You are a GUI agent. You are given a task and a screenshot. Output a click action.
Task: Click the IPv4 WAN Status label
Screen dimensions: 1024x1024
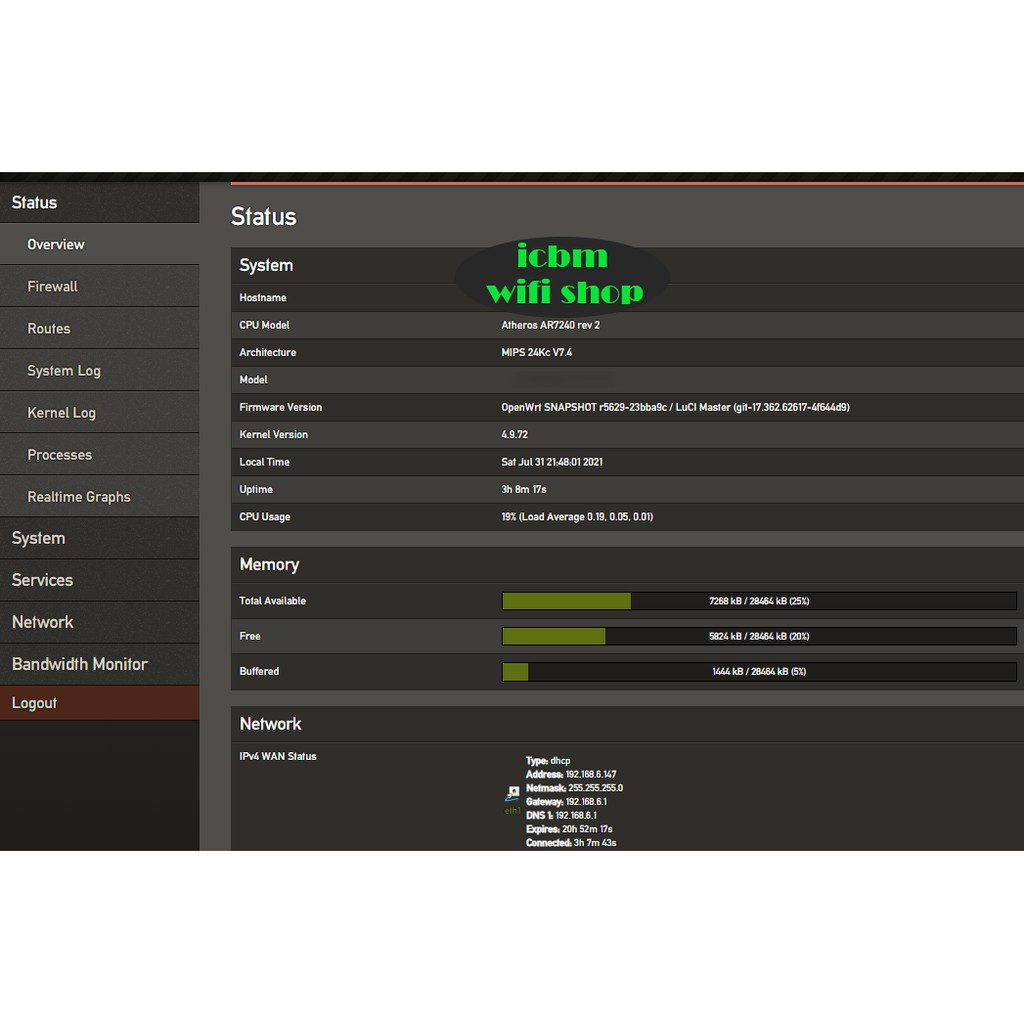pyautogui.click(x=278, y=756)
